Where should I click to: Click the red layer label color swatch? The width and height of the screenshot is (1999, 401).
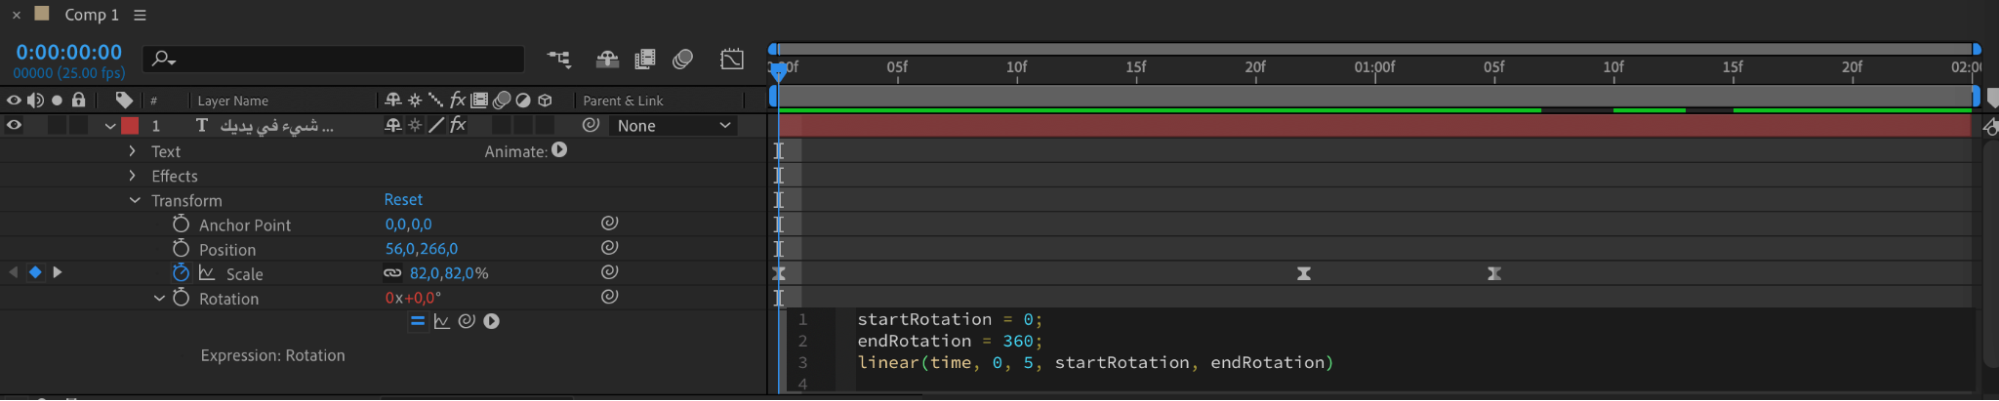point(130,126)
